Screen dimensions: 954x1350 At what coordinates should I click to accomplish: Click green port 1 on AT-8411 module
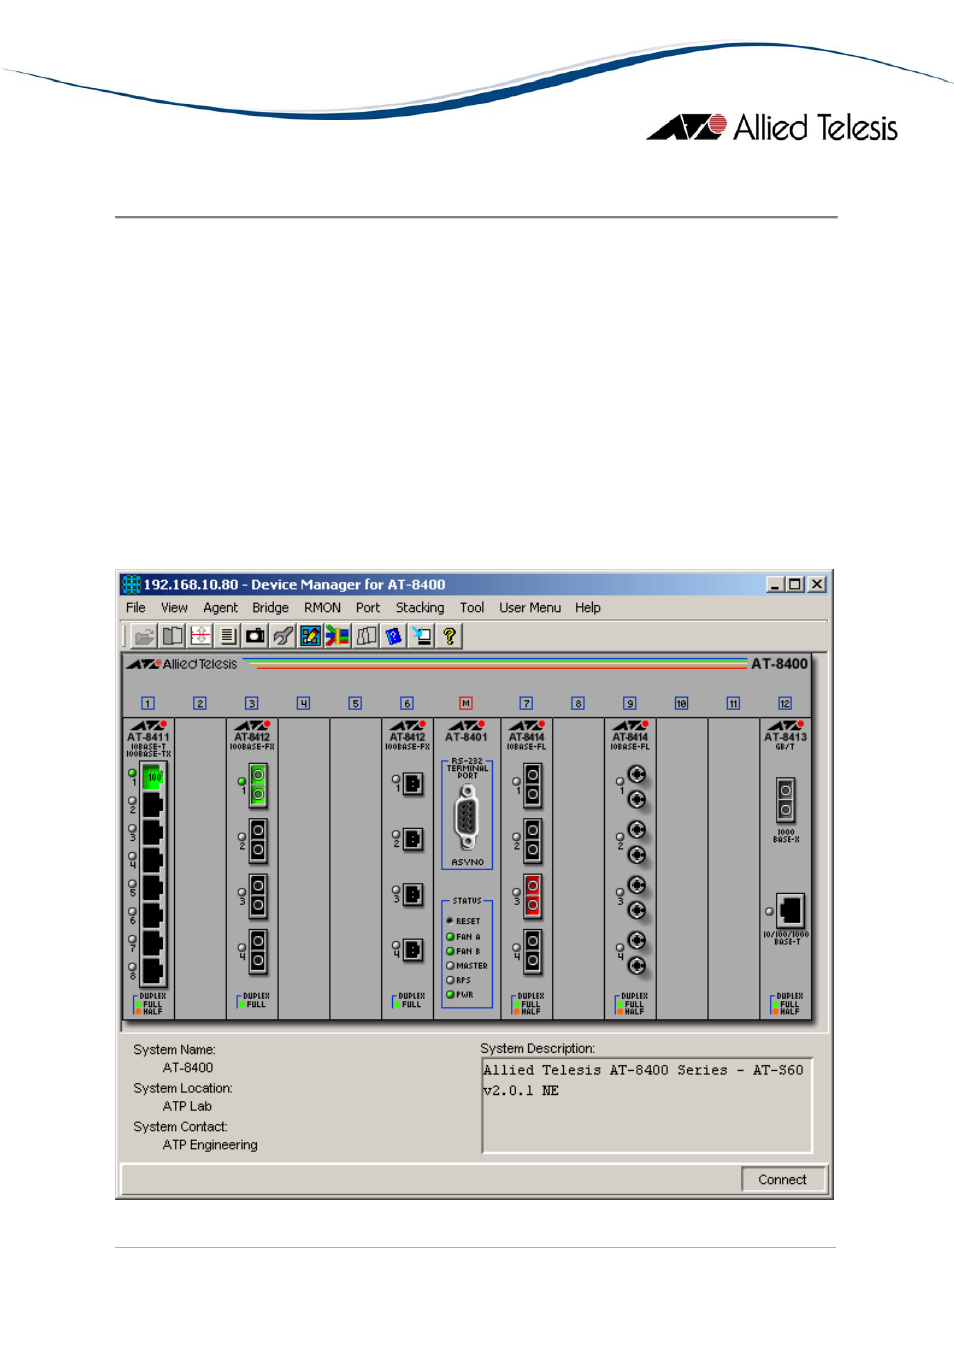click(153, 776)
